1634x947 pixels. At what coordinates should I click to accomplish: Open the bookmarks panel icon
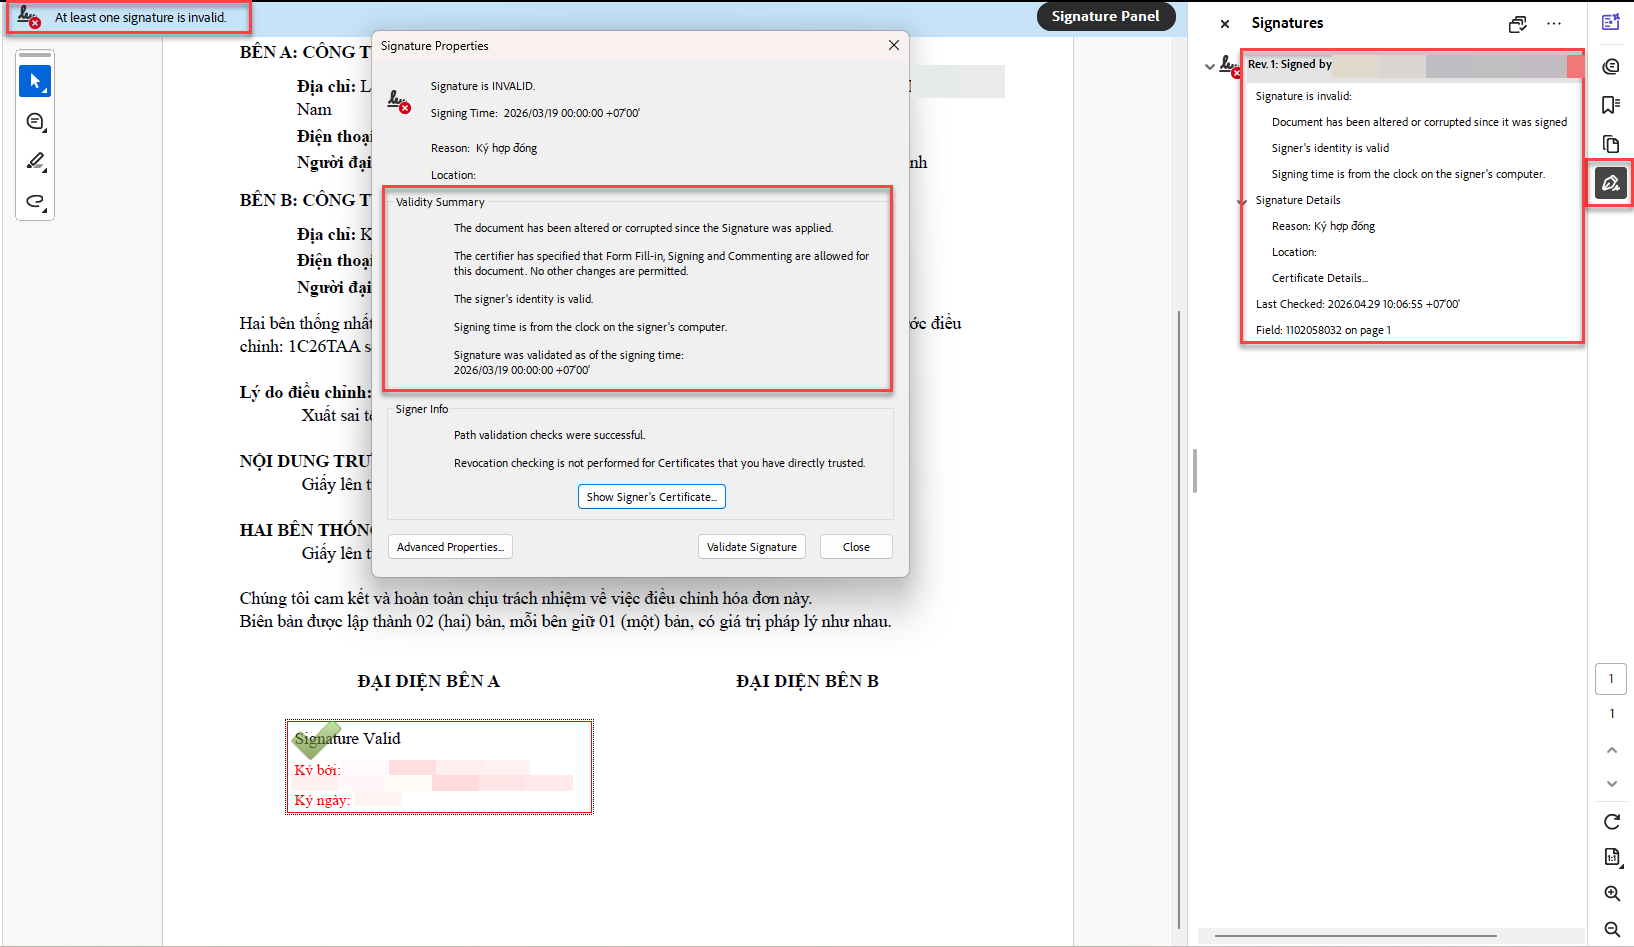[1610, 105]
